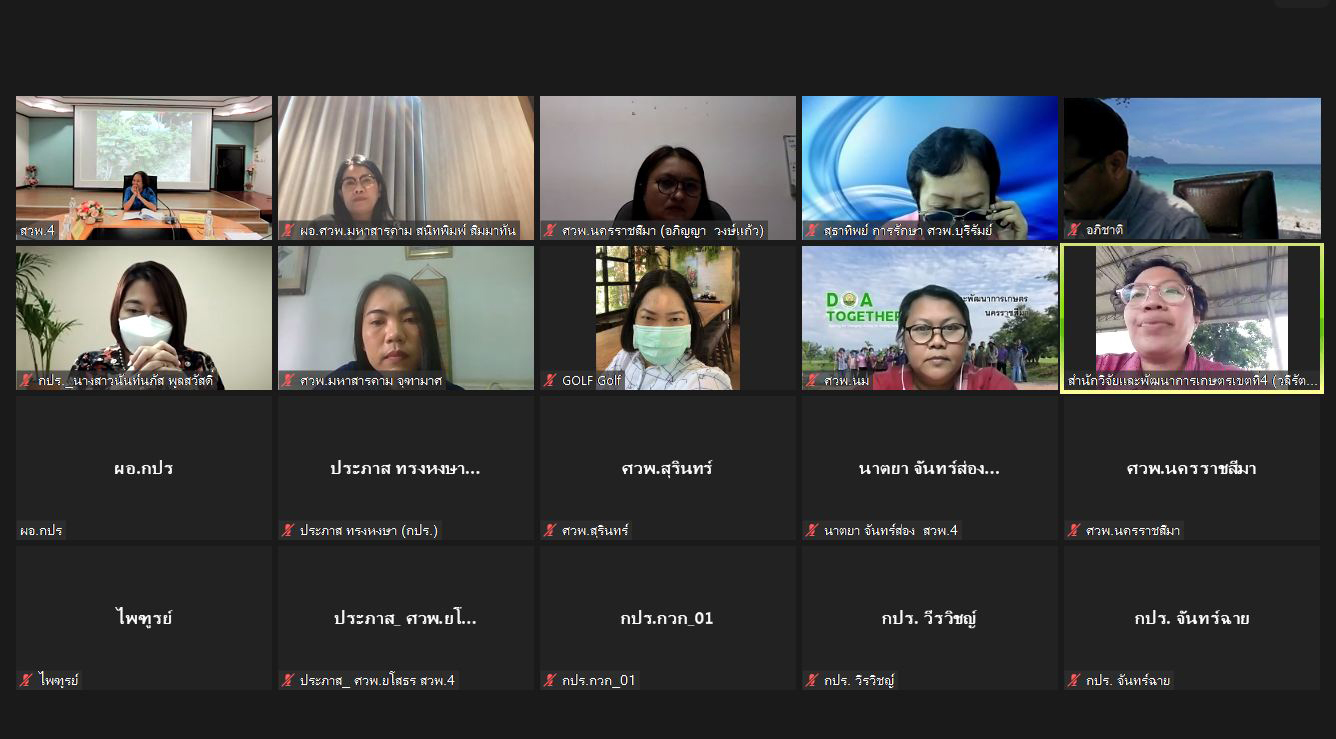This screenshot has width=1336, height=739.
Task: Click muted mic icon next to GOLF Golf
Action: 550,380
